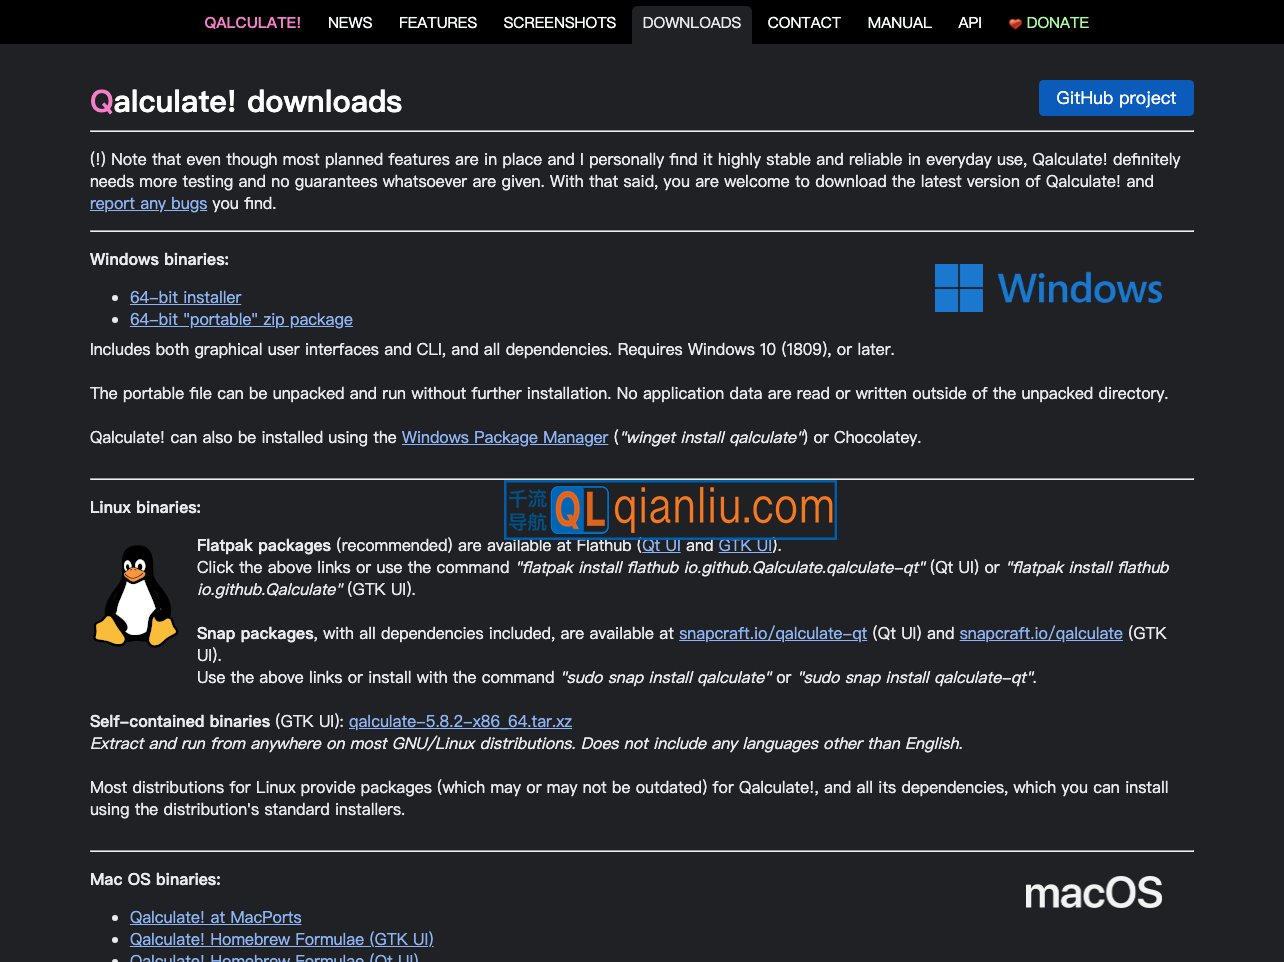Open the News menu item

click(350, 22)
